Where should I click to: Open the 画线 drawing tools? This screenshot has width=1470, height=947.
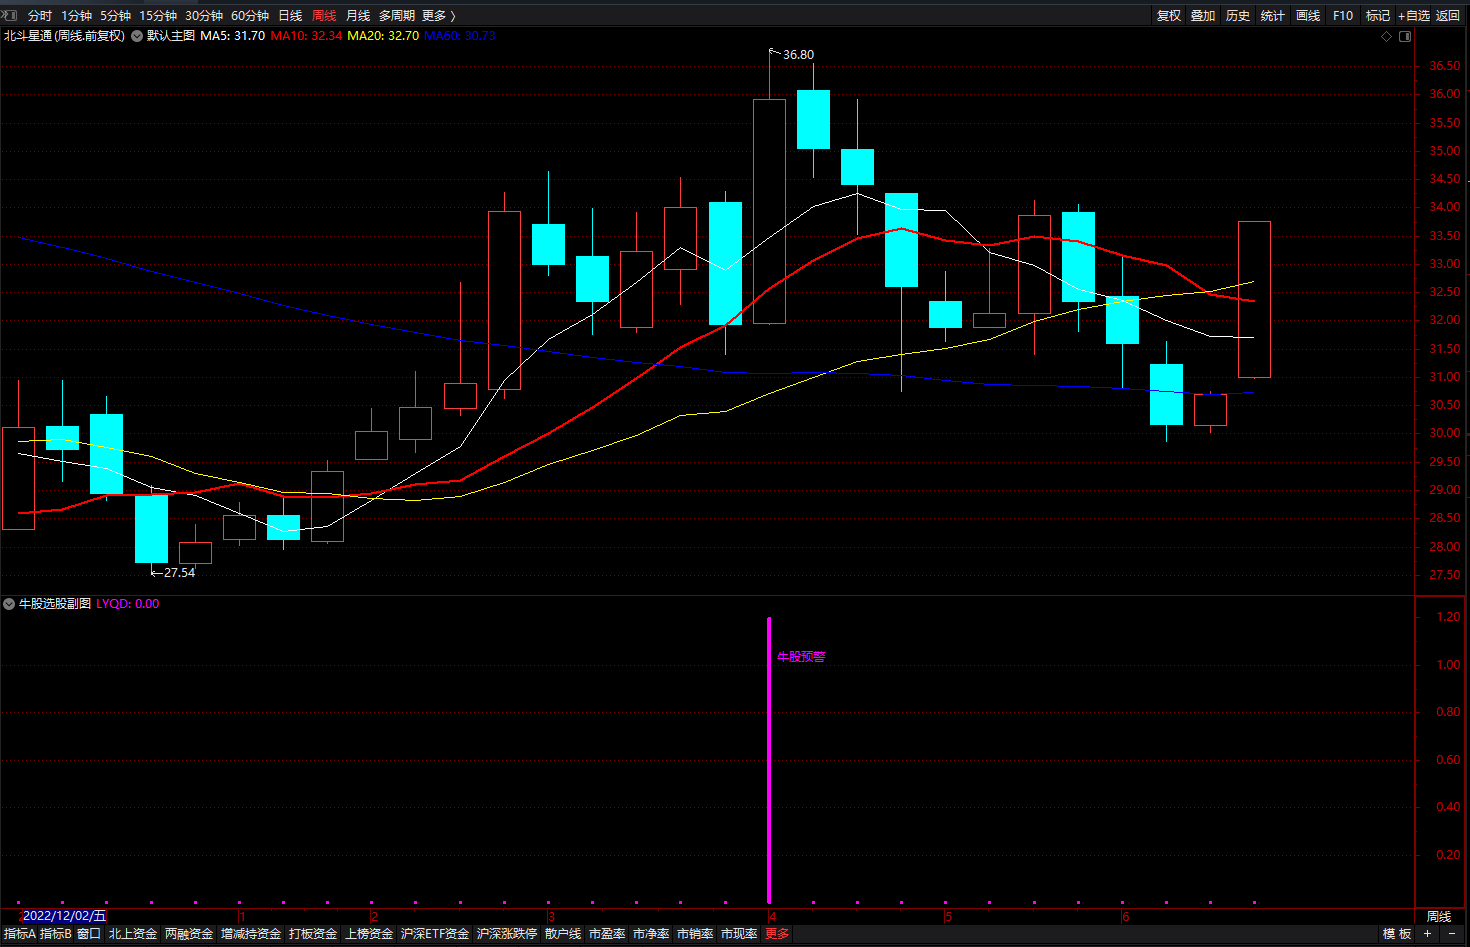(x=1308, y=15)
